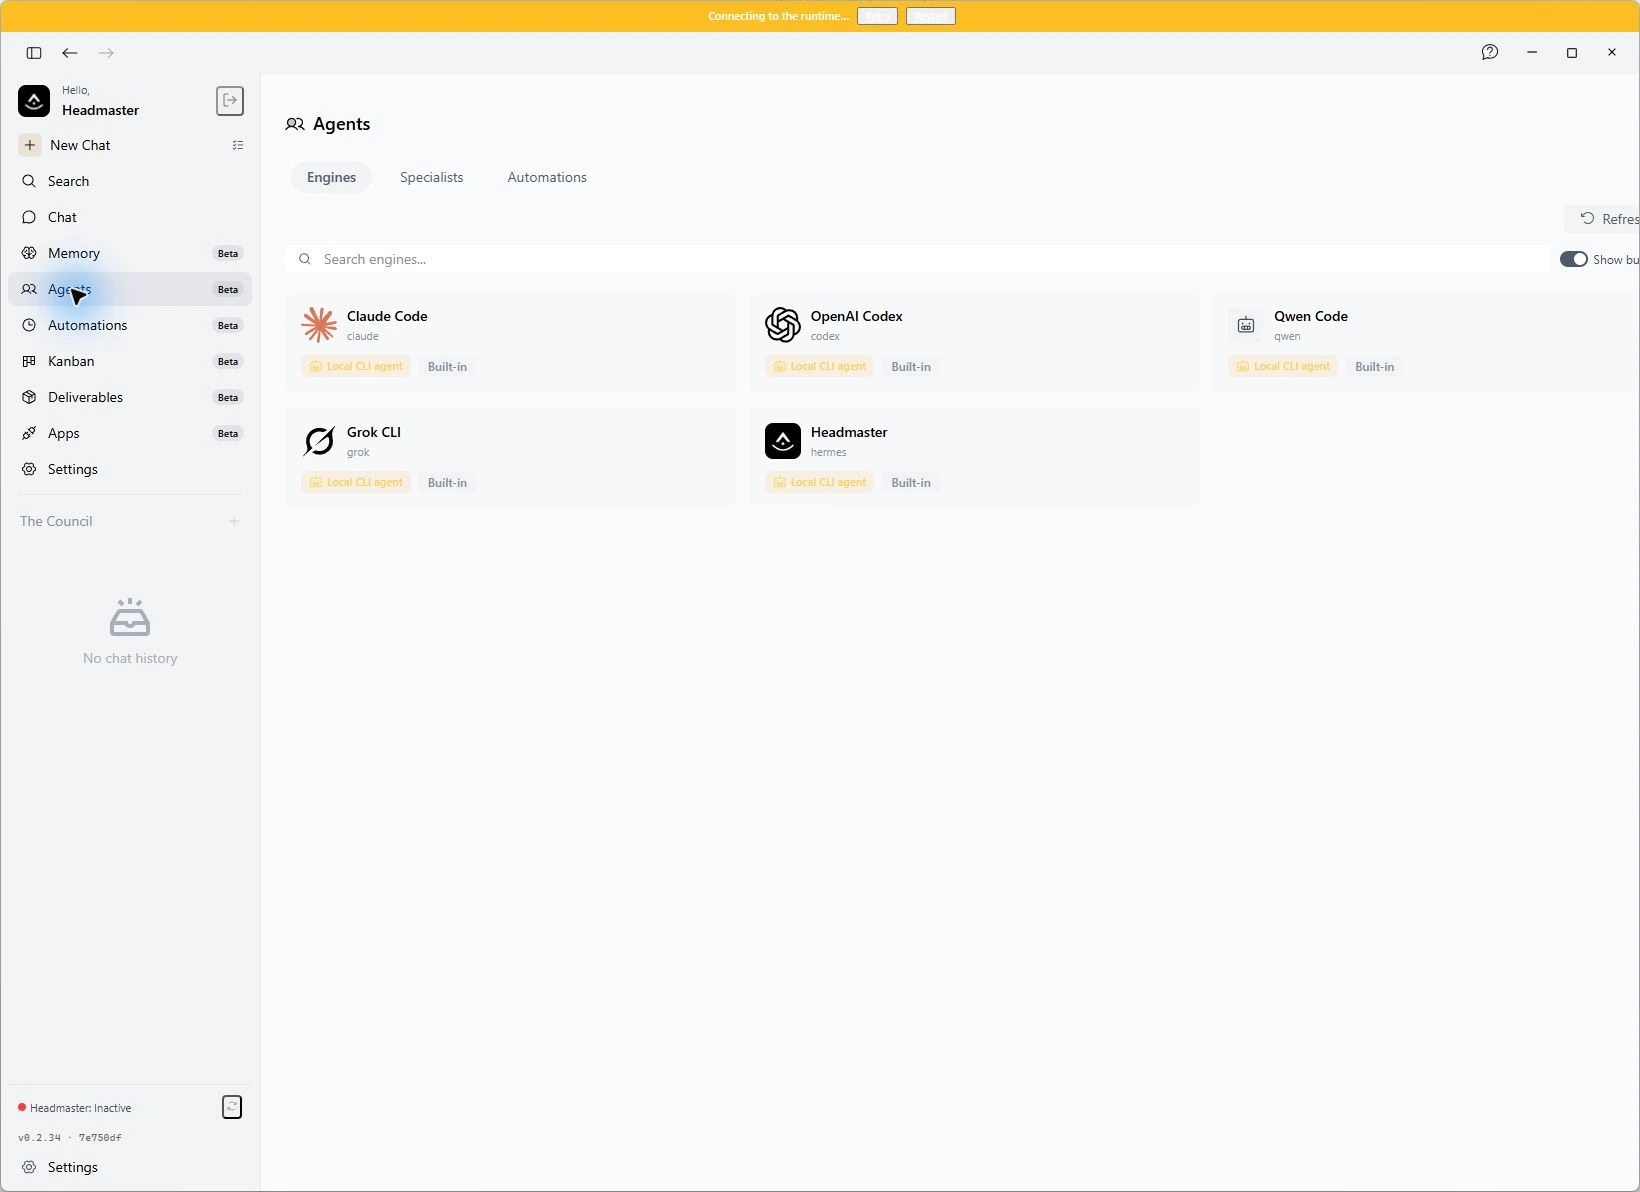
Task: Go back with the left arrow
Action: tap(70, 53)
